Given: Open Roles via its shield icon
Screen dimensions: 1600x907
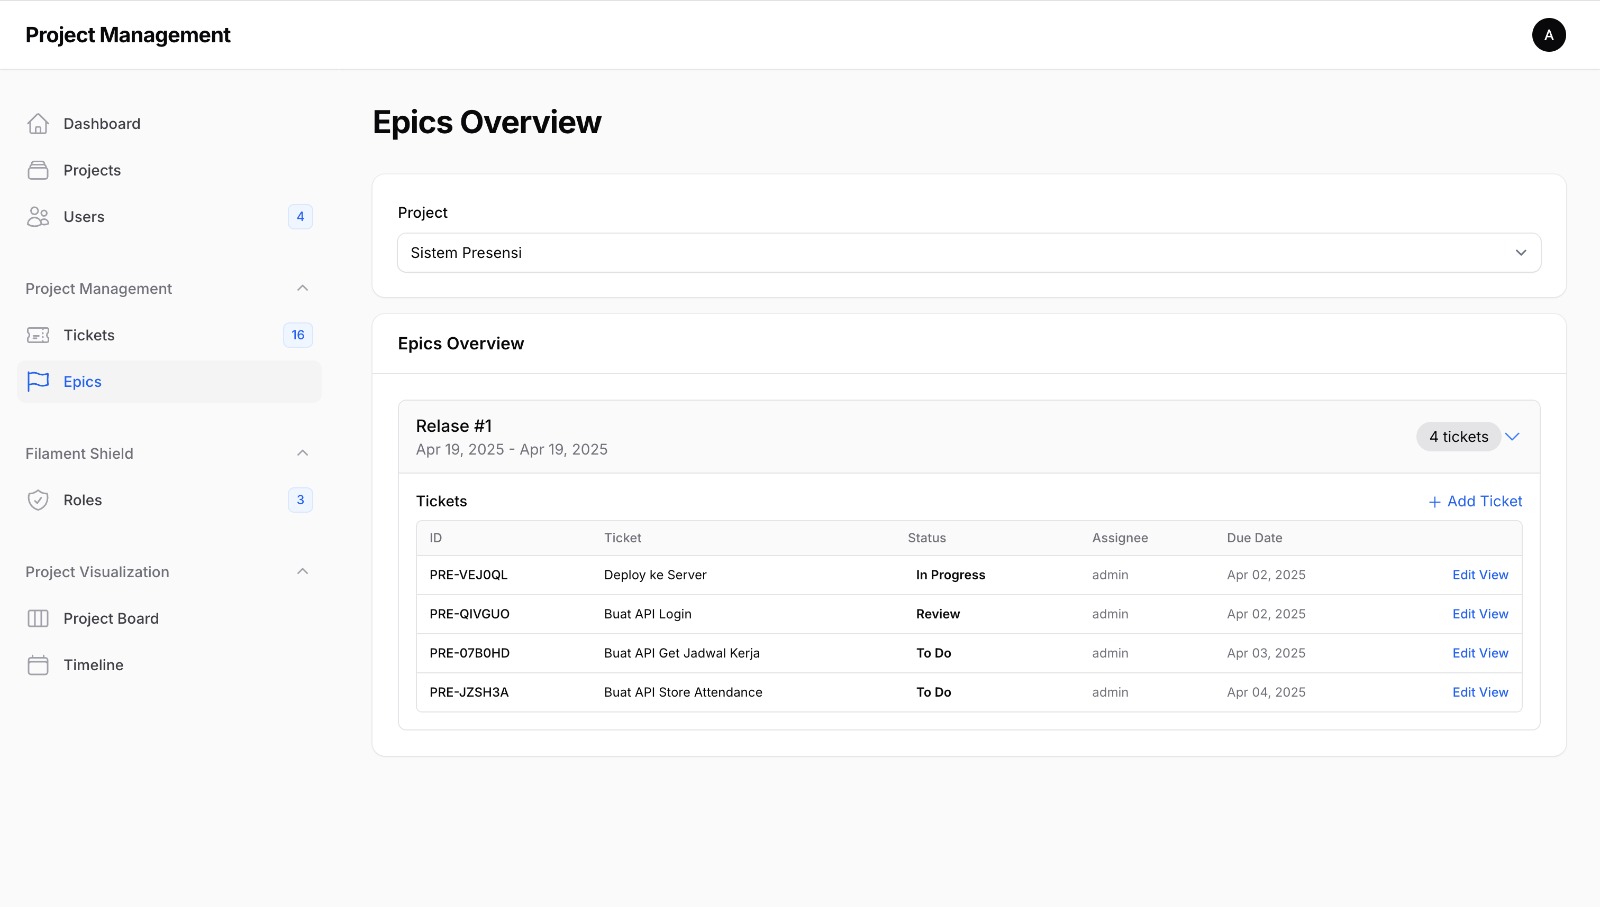Looking at the screenshot, I should pyautogui.click(x=38, y=500).
